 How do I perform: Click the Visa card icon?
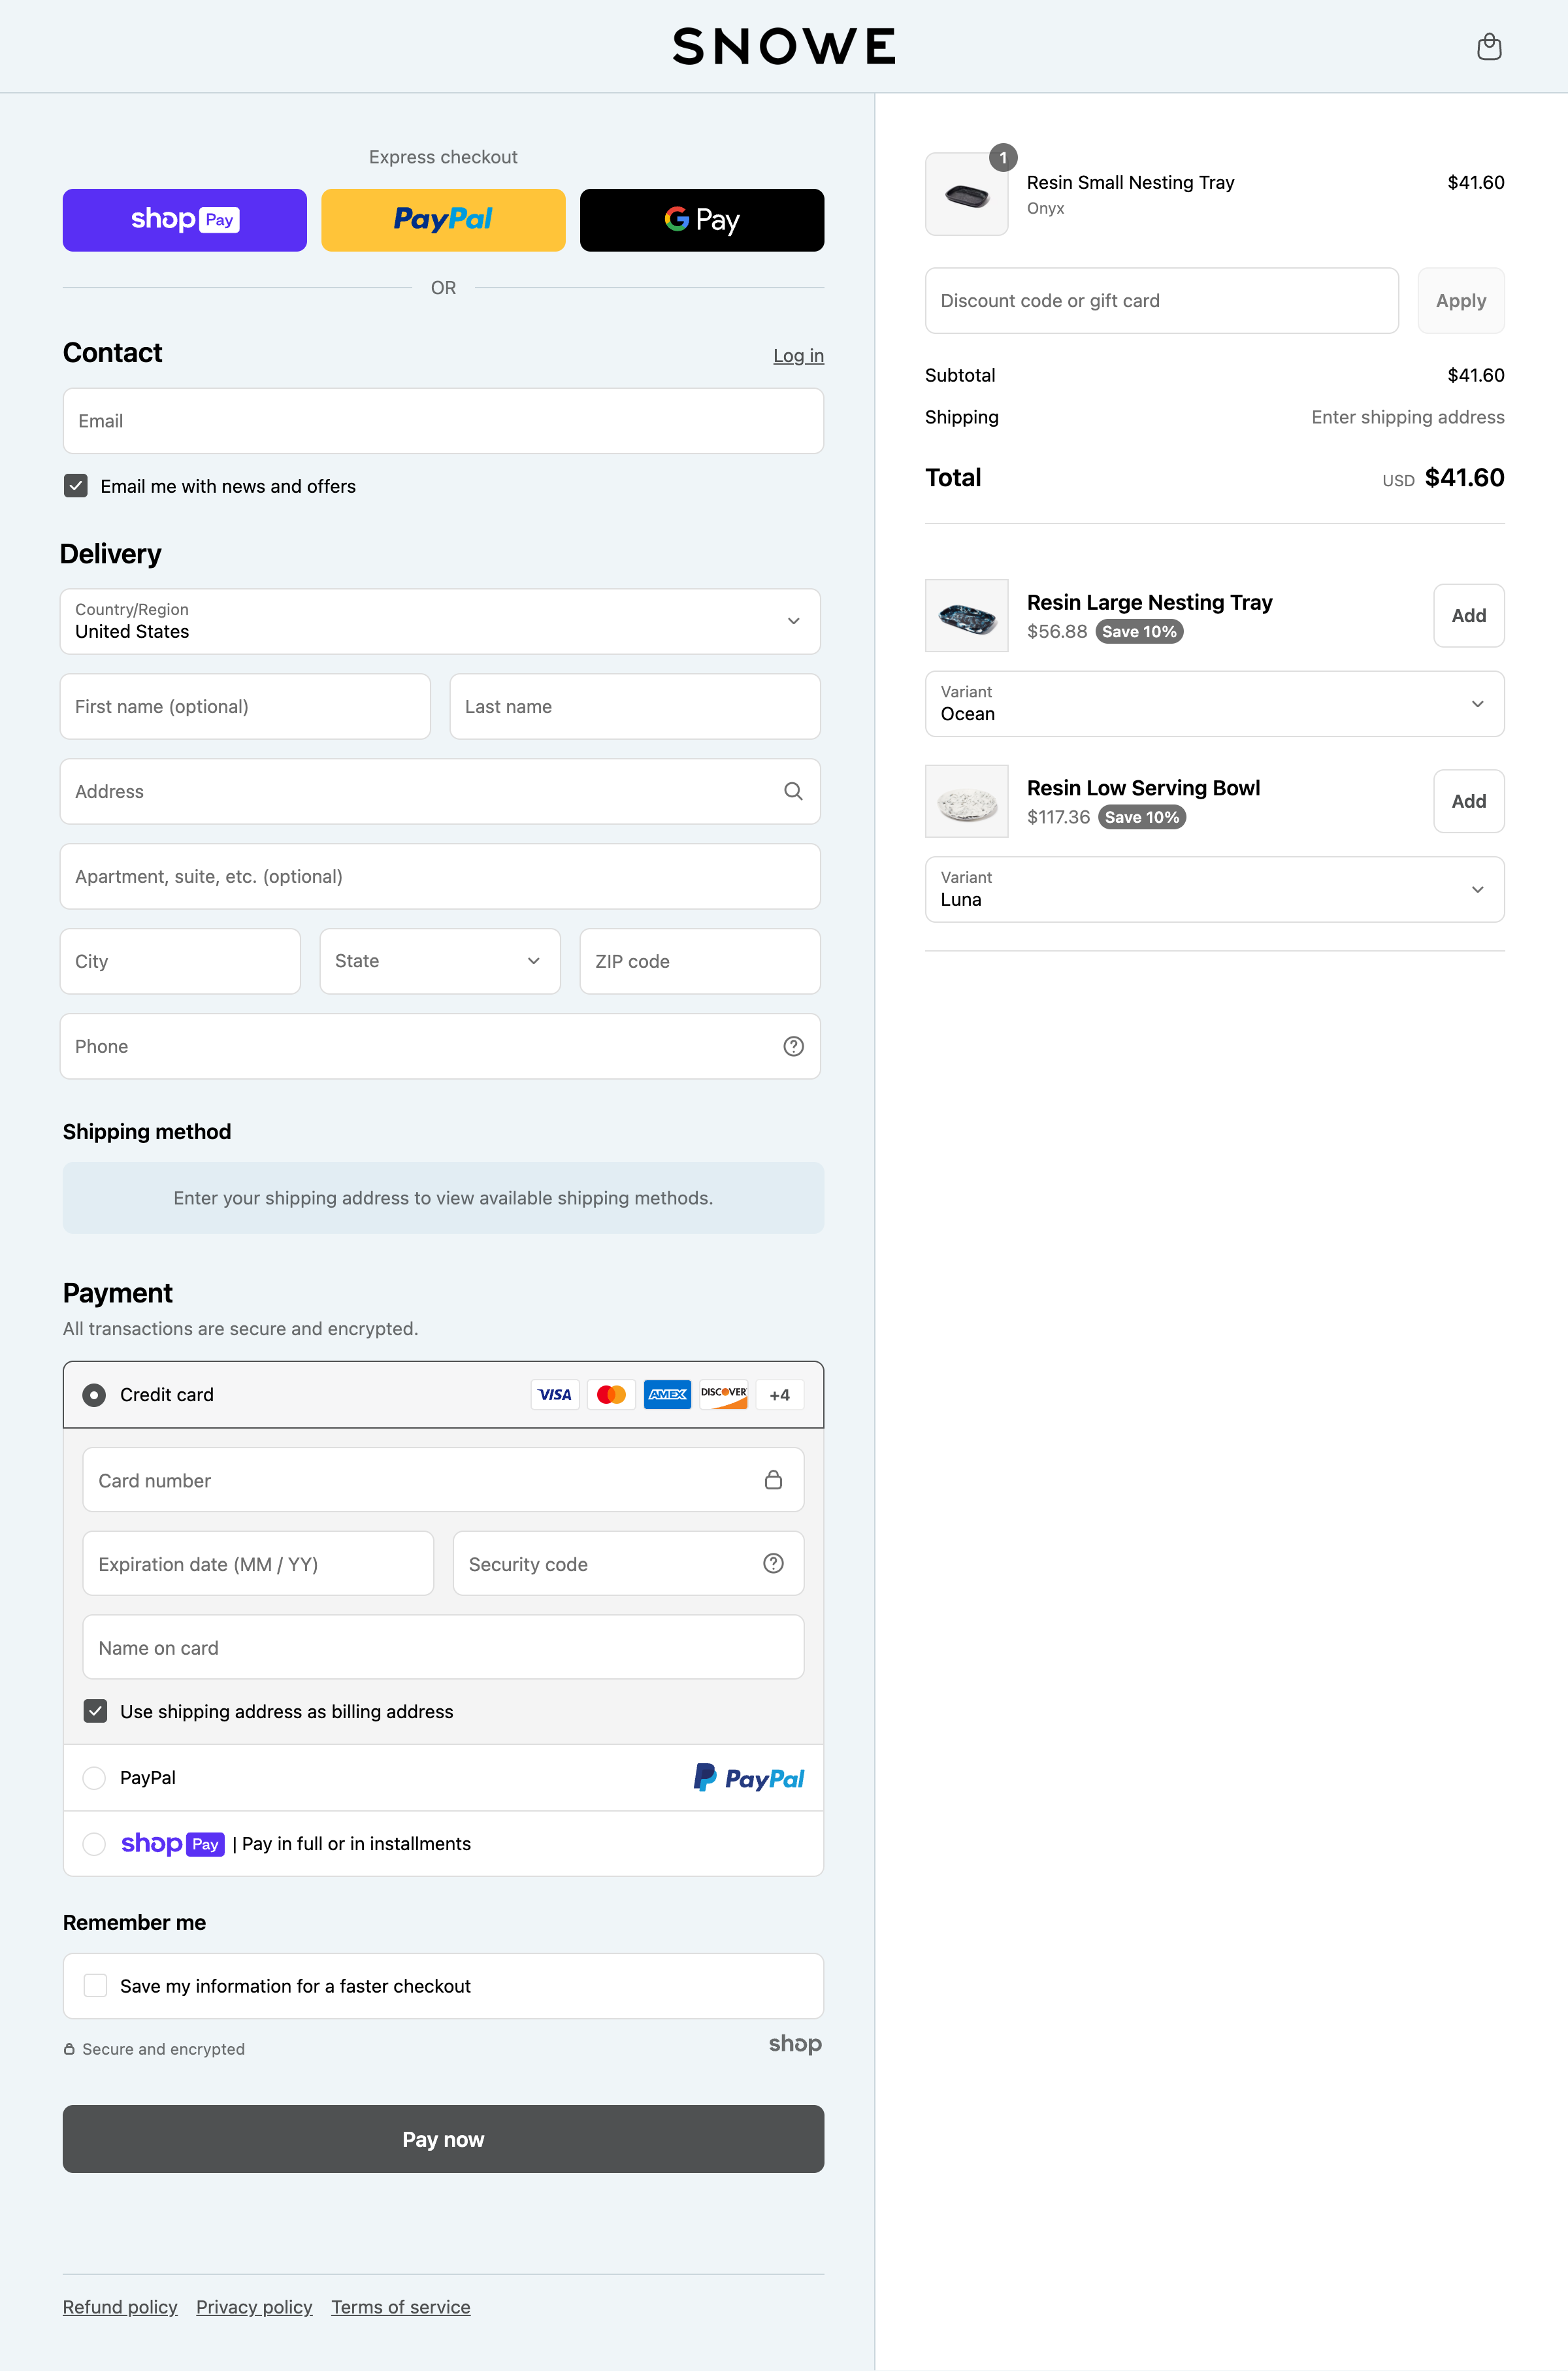pyautogui.click(x=555, y=1394)
